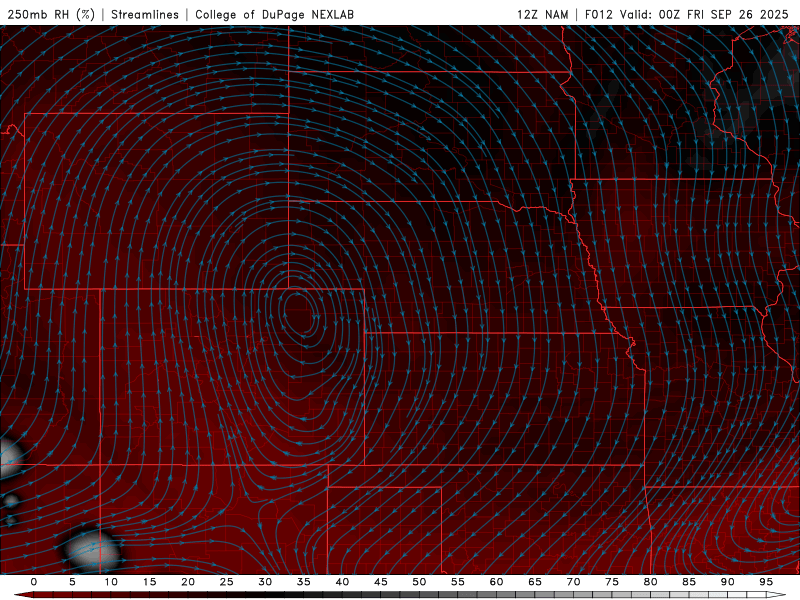Click the "75" color scale label

click(612, 582)
